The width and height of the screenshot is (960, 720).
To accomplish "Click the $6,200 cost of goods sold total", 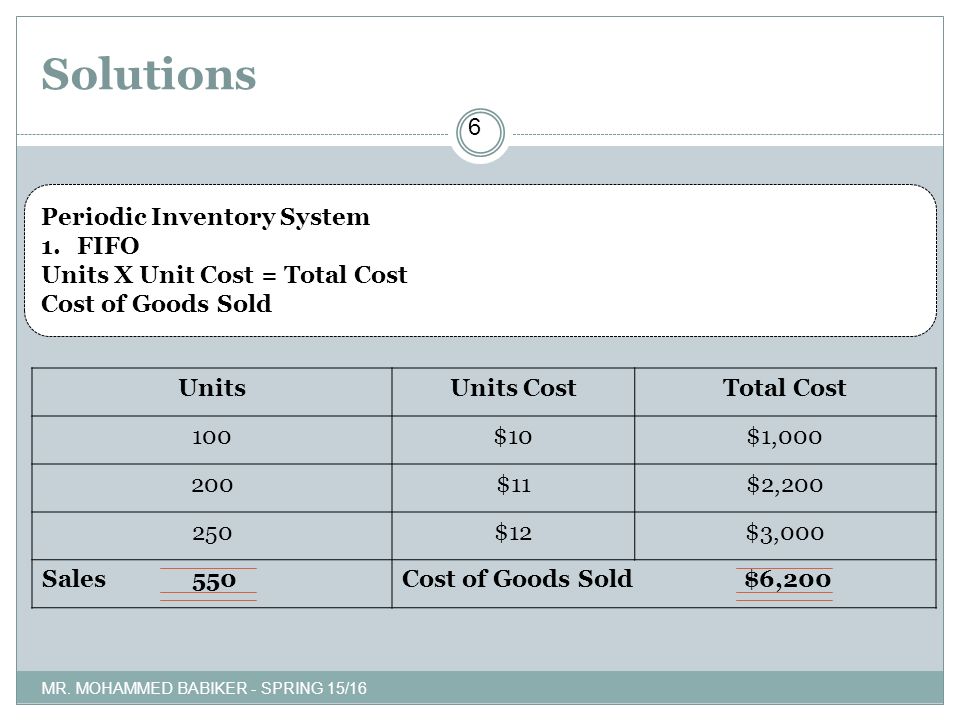I will pos(787,580).
